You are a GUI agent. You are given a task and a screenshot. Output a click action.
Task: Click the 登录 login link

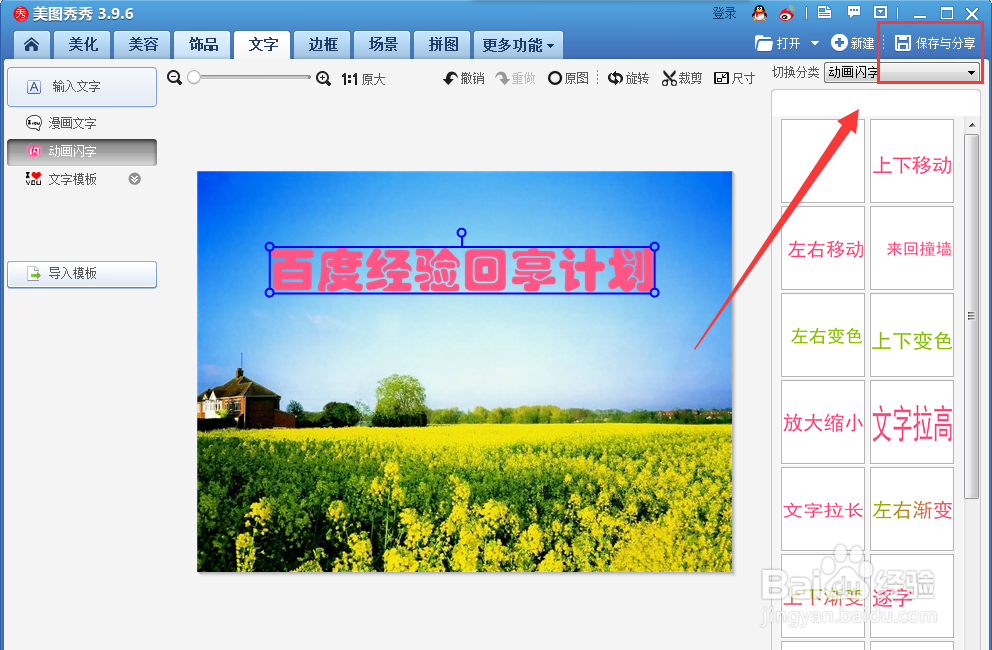click(x=724, y=13)
